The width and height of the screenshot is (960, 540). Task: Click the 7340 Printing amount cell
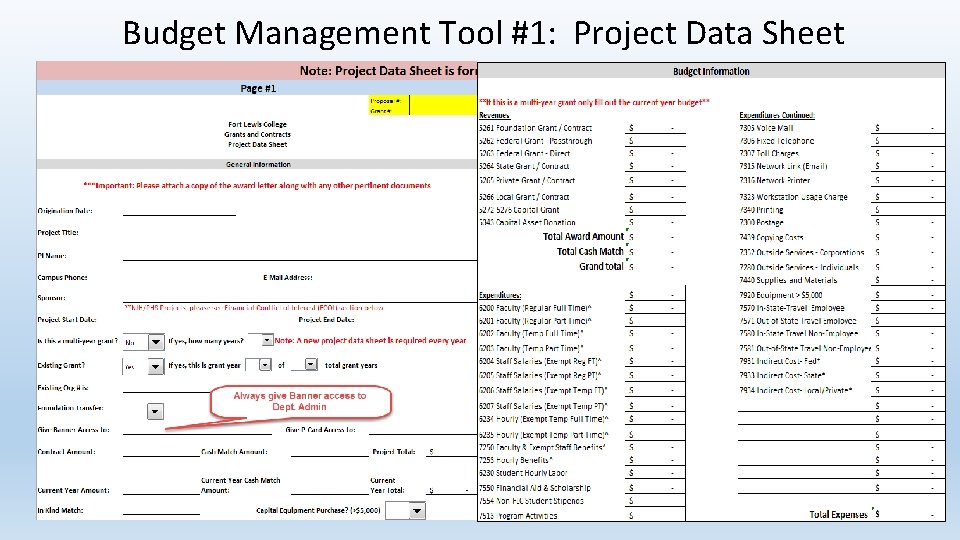tap(908, 210)
